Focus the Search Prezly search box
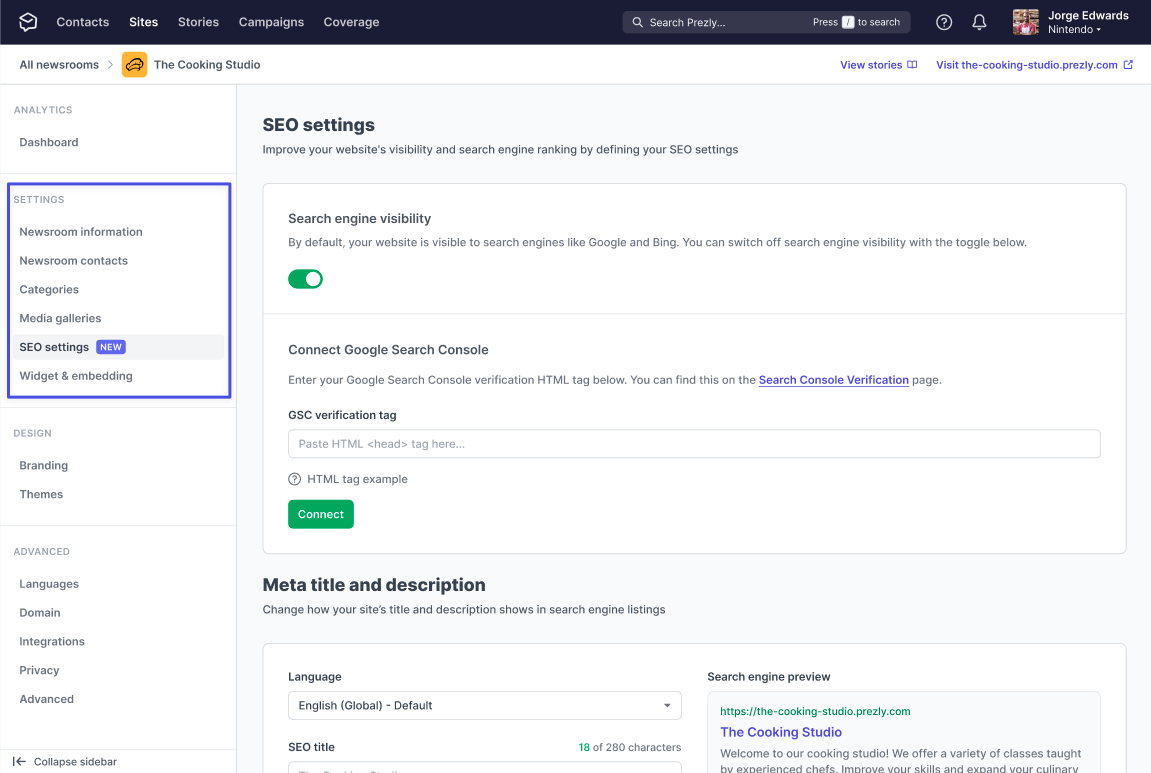This screenshot has height=773, width=1151. 766,22
